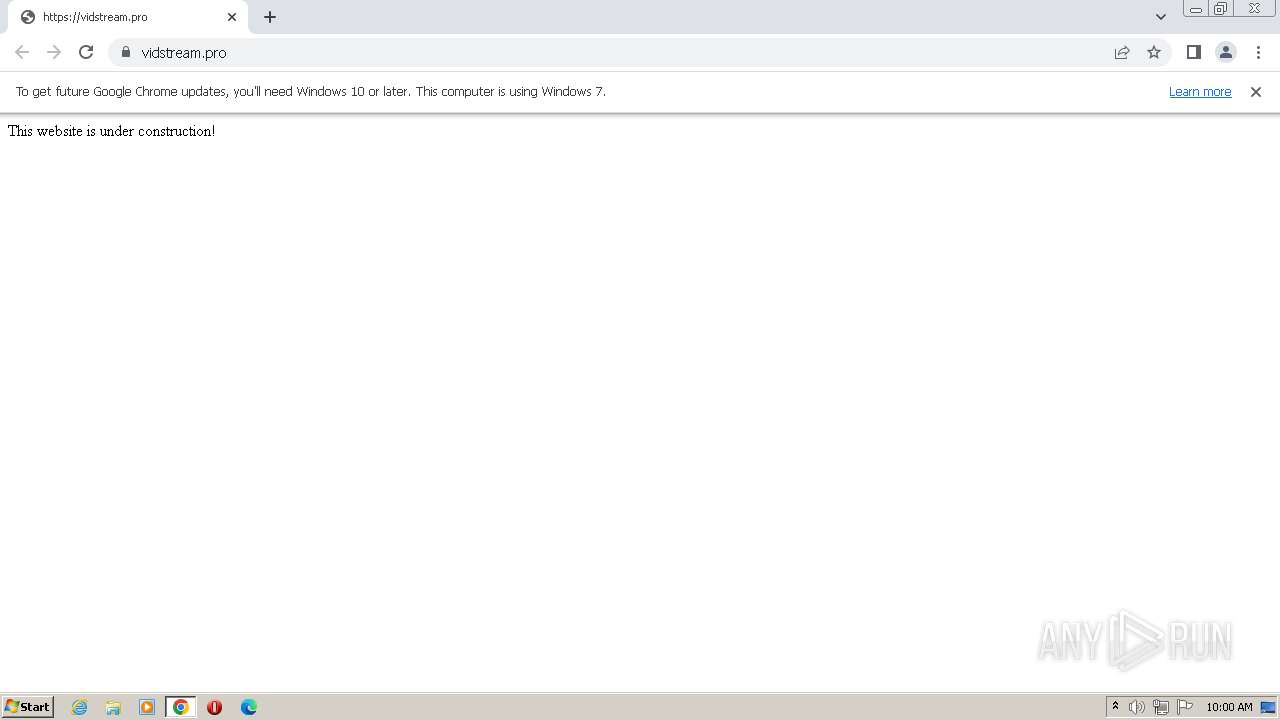Select the https://vidstream.pro tab
The height and width of the screenshot is (720, 1280).
(x=127, y=17)
